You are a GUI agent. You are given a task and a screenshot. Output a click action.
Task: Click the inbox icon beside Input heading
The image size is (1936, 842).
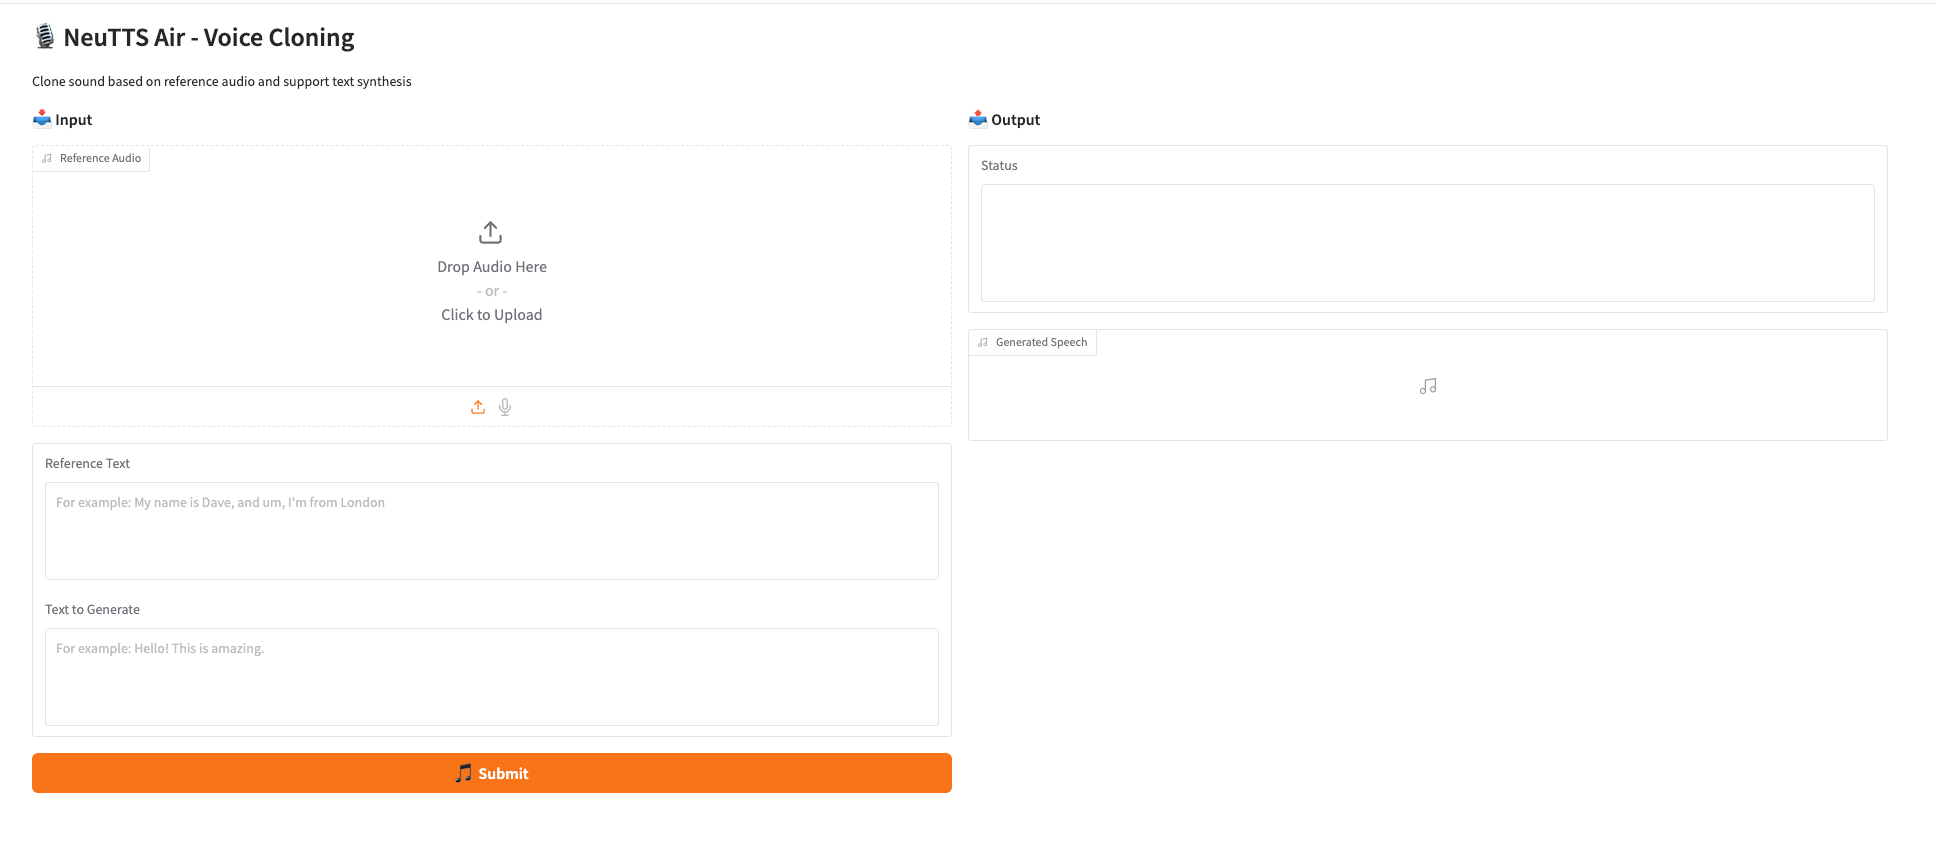(x=42, y=119)
